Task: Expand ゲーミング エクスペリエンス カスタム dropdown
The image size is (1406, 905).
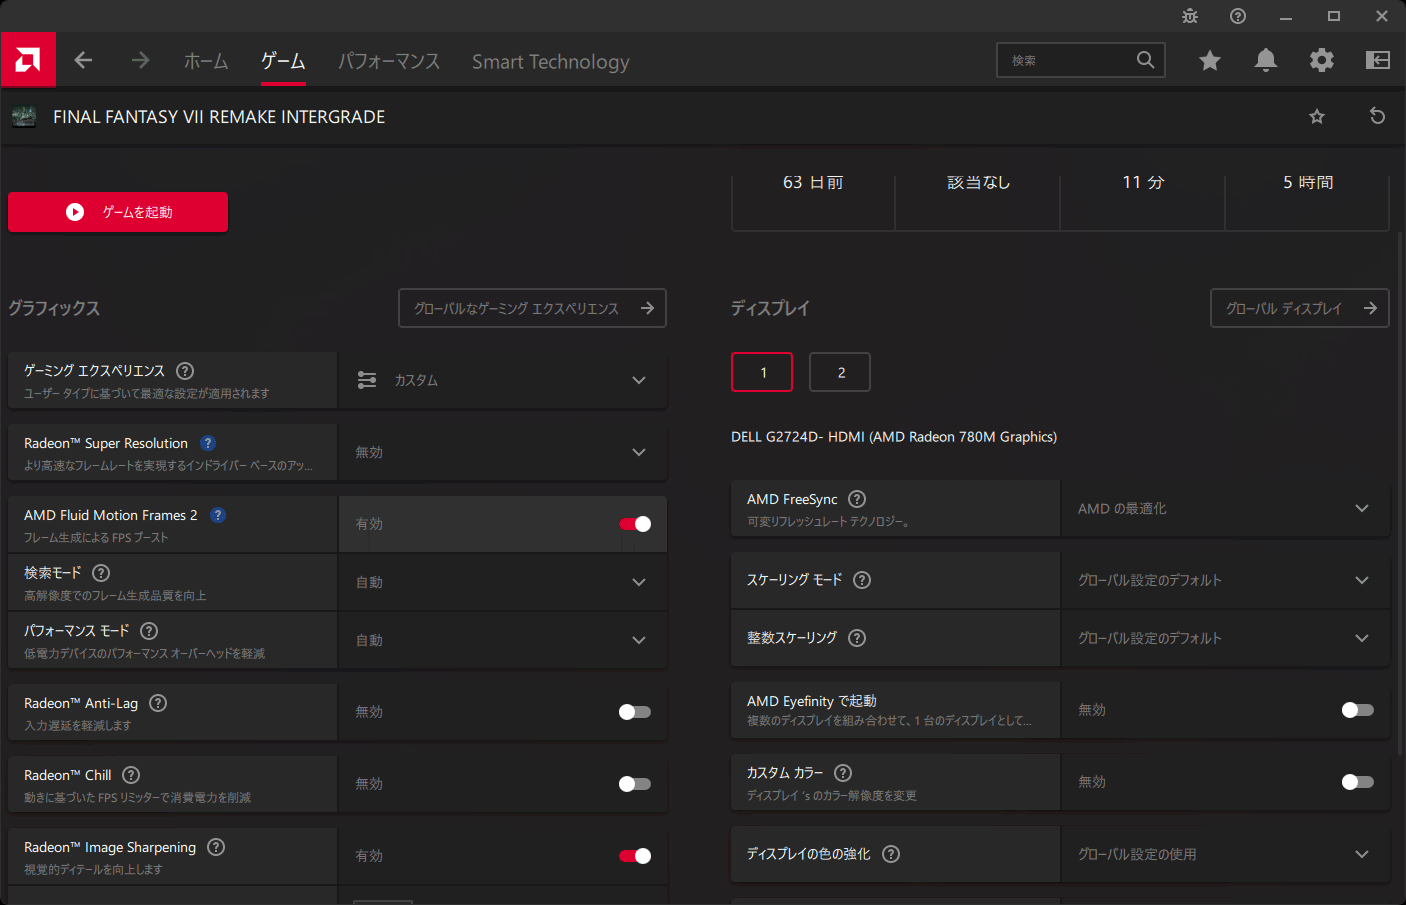Action: [x=503, y=380]
